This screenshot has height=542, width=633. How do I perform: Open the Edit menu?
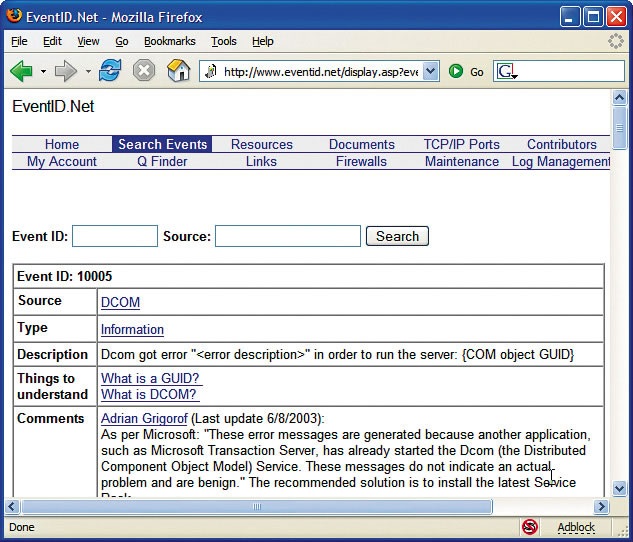52,41
